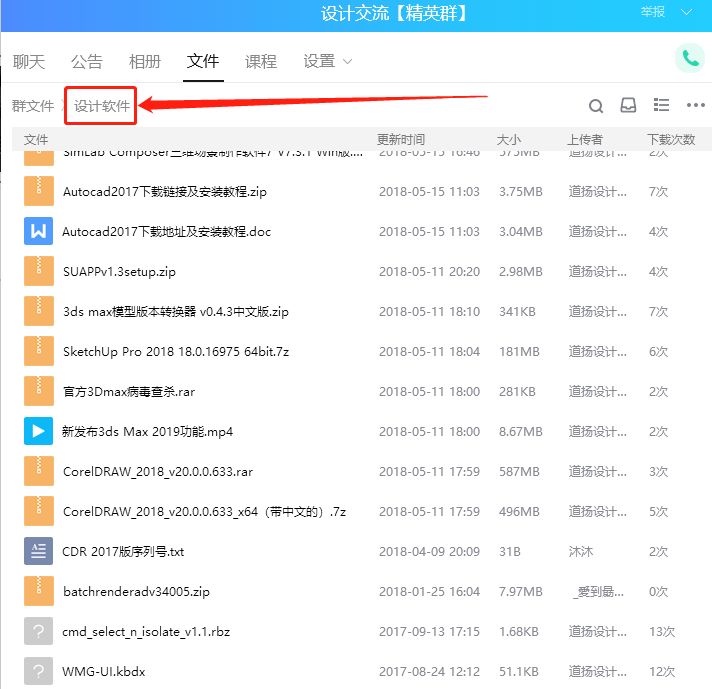Click 587MB size in CorelDRAW rar row
The height and width of the screenshot is (689, 712).
click(x=519, y=471)
